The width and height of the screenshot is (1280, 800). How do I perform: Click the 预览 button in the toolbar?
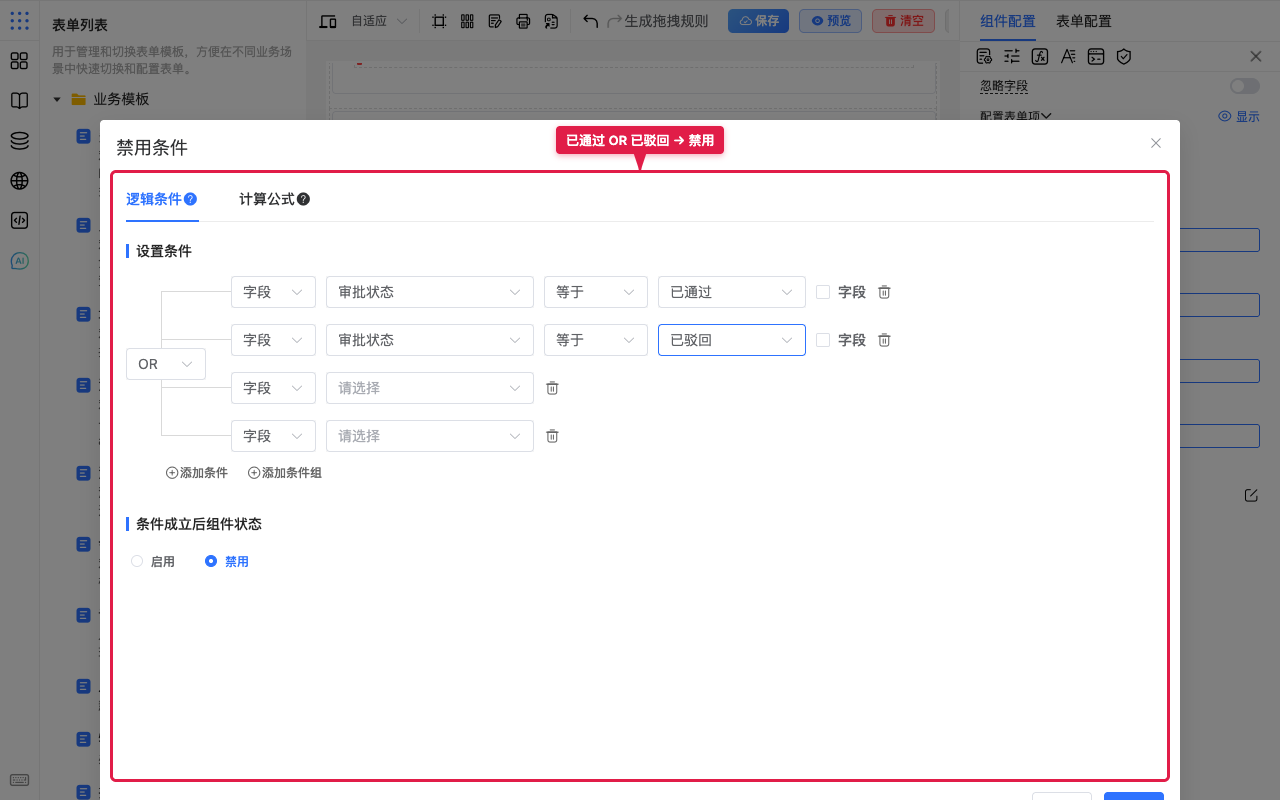pos(830,21)
